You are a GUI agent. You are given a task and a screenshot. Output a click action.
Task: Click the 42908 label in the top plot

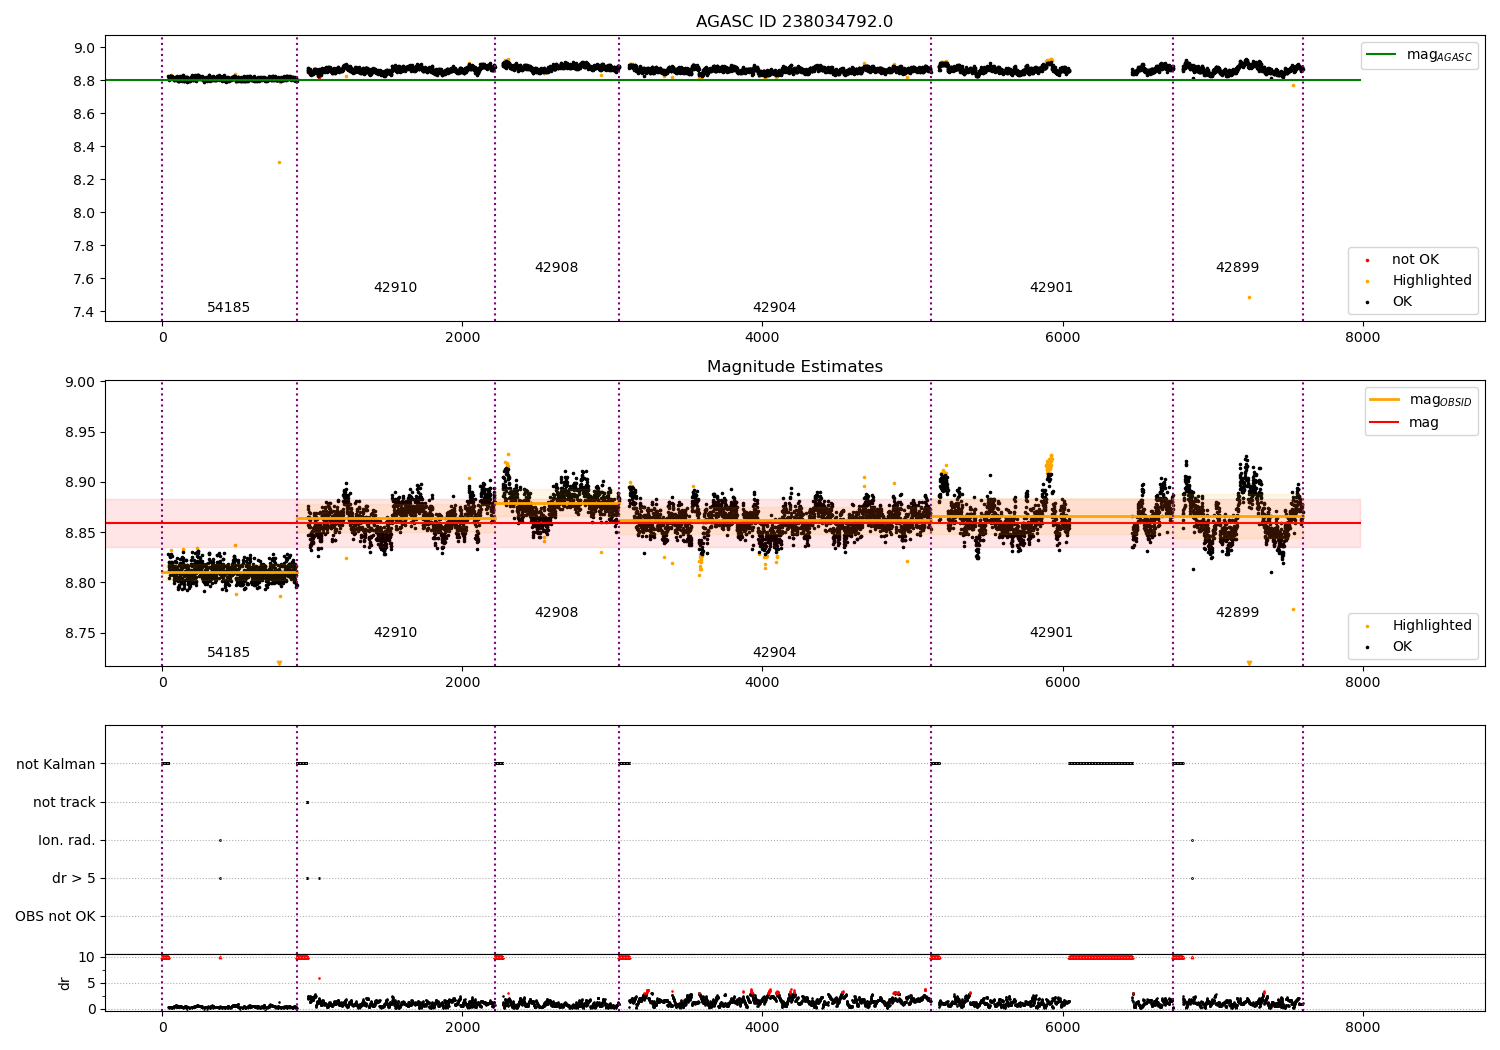pyautogui.click(x=556, y=268)
